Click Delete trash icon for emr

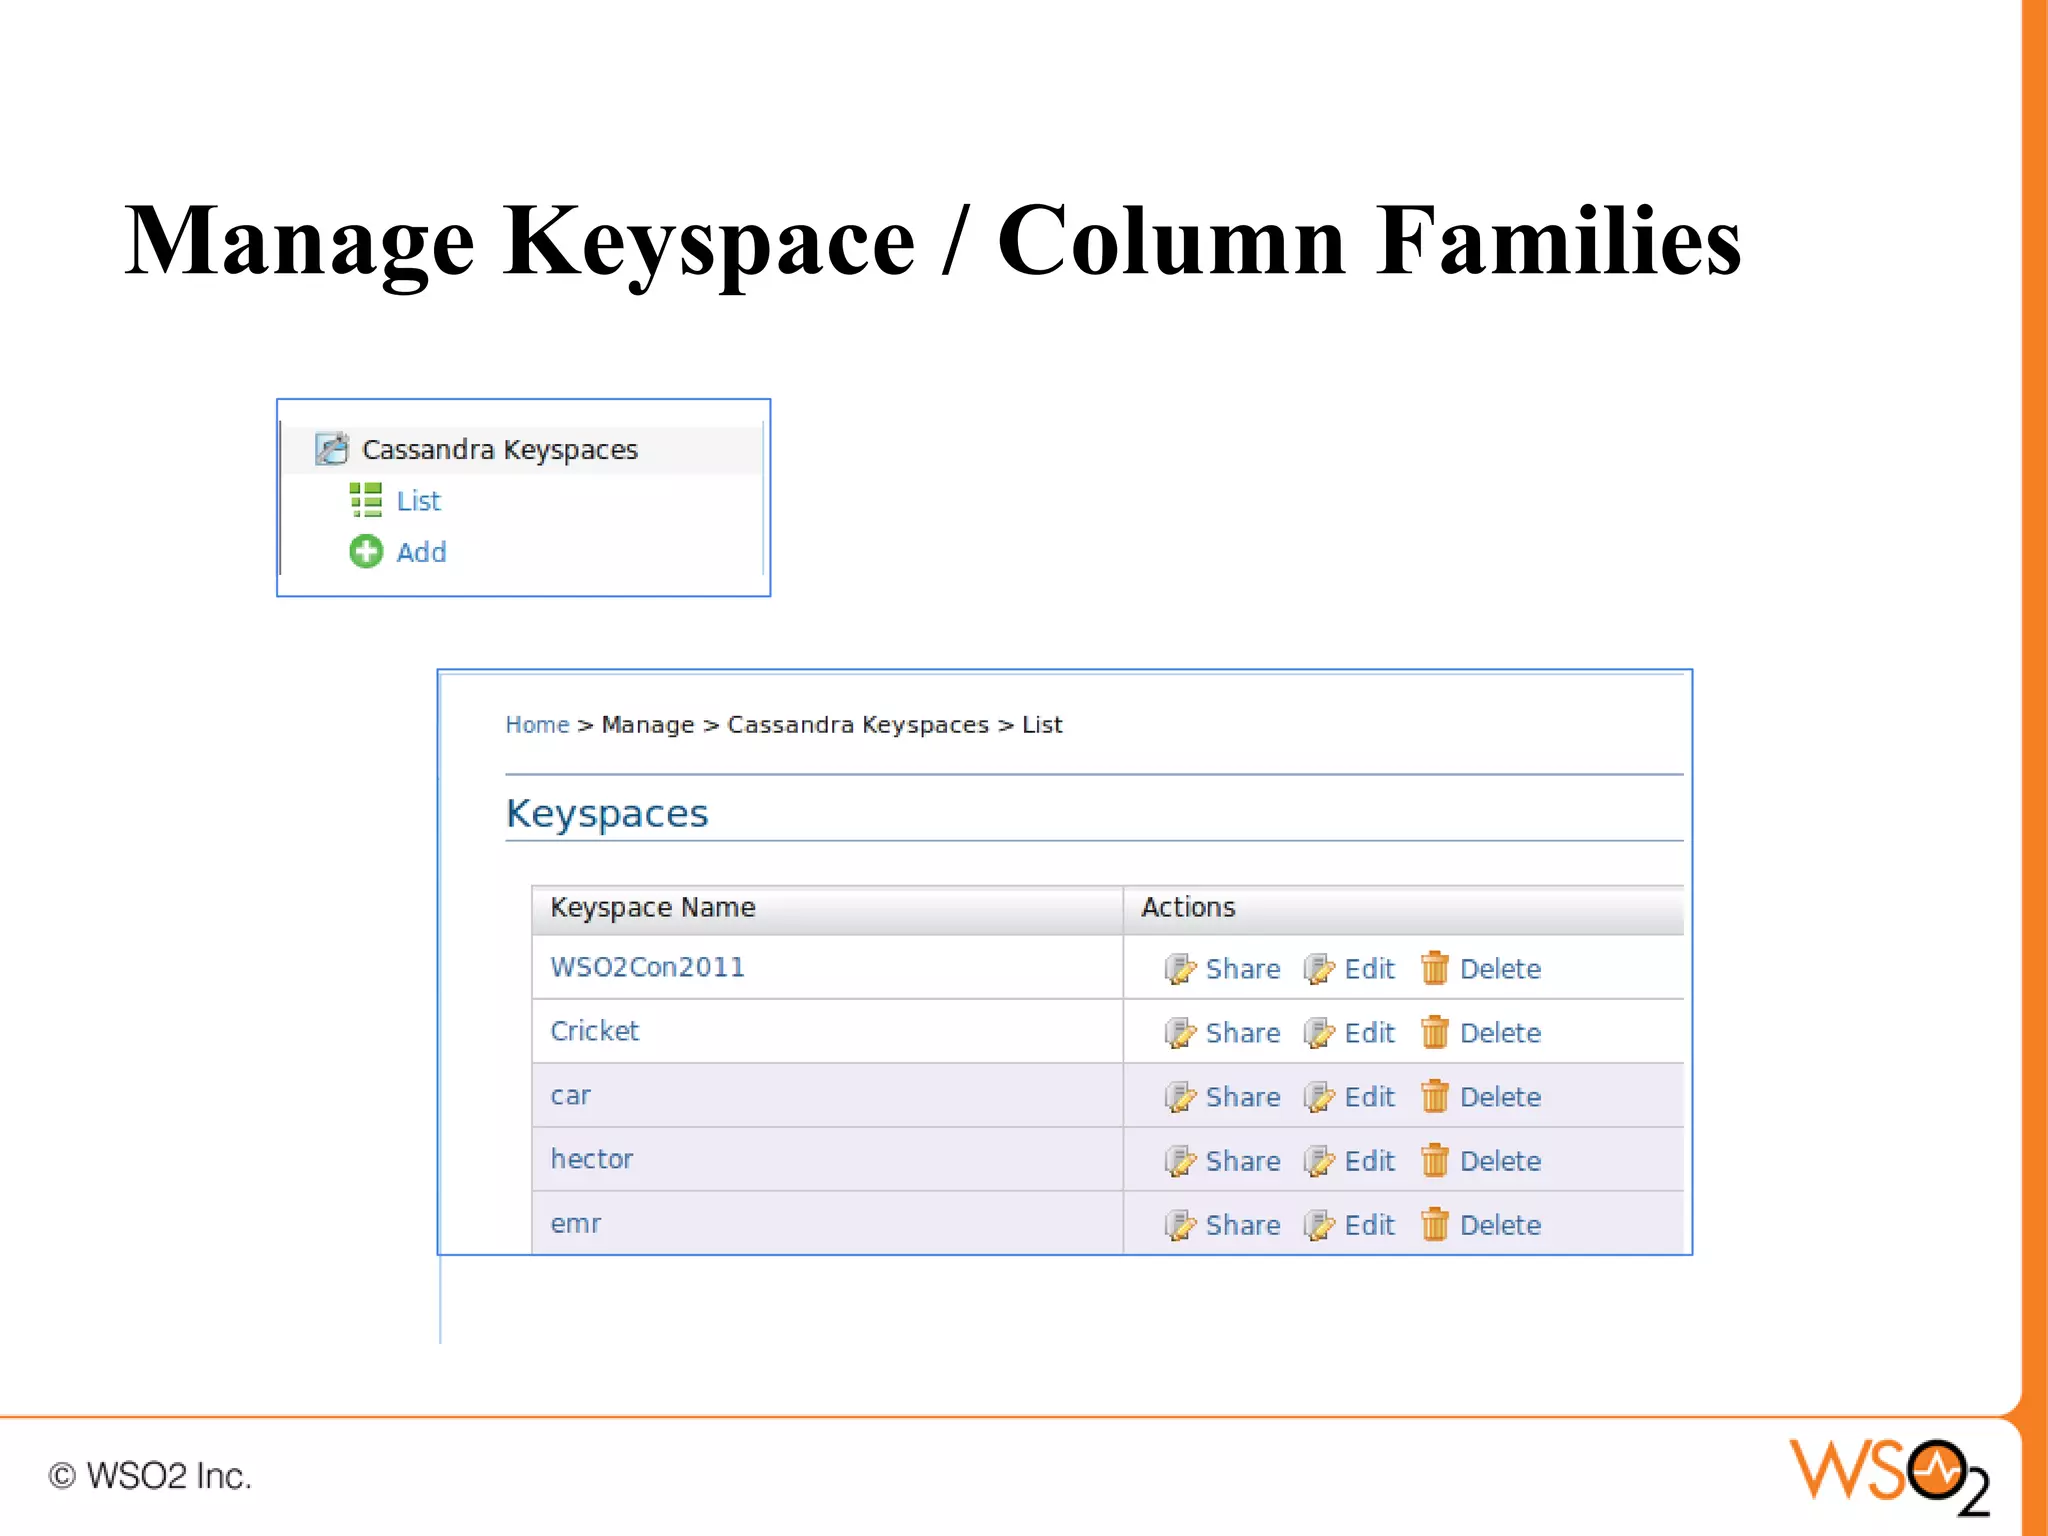point(1435,1224)
